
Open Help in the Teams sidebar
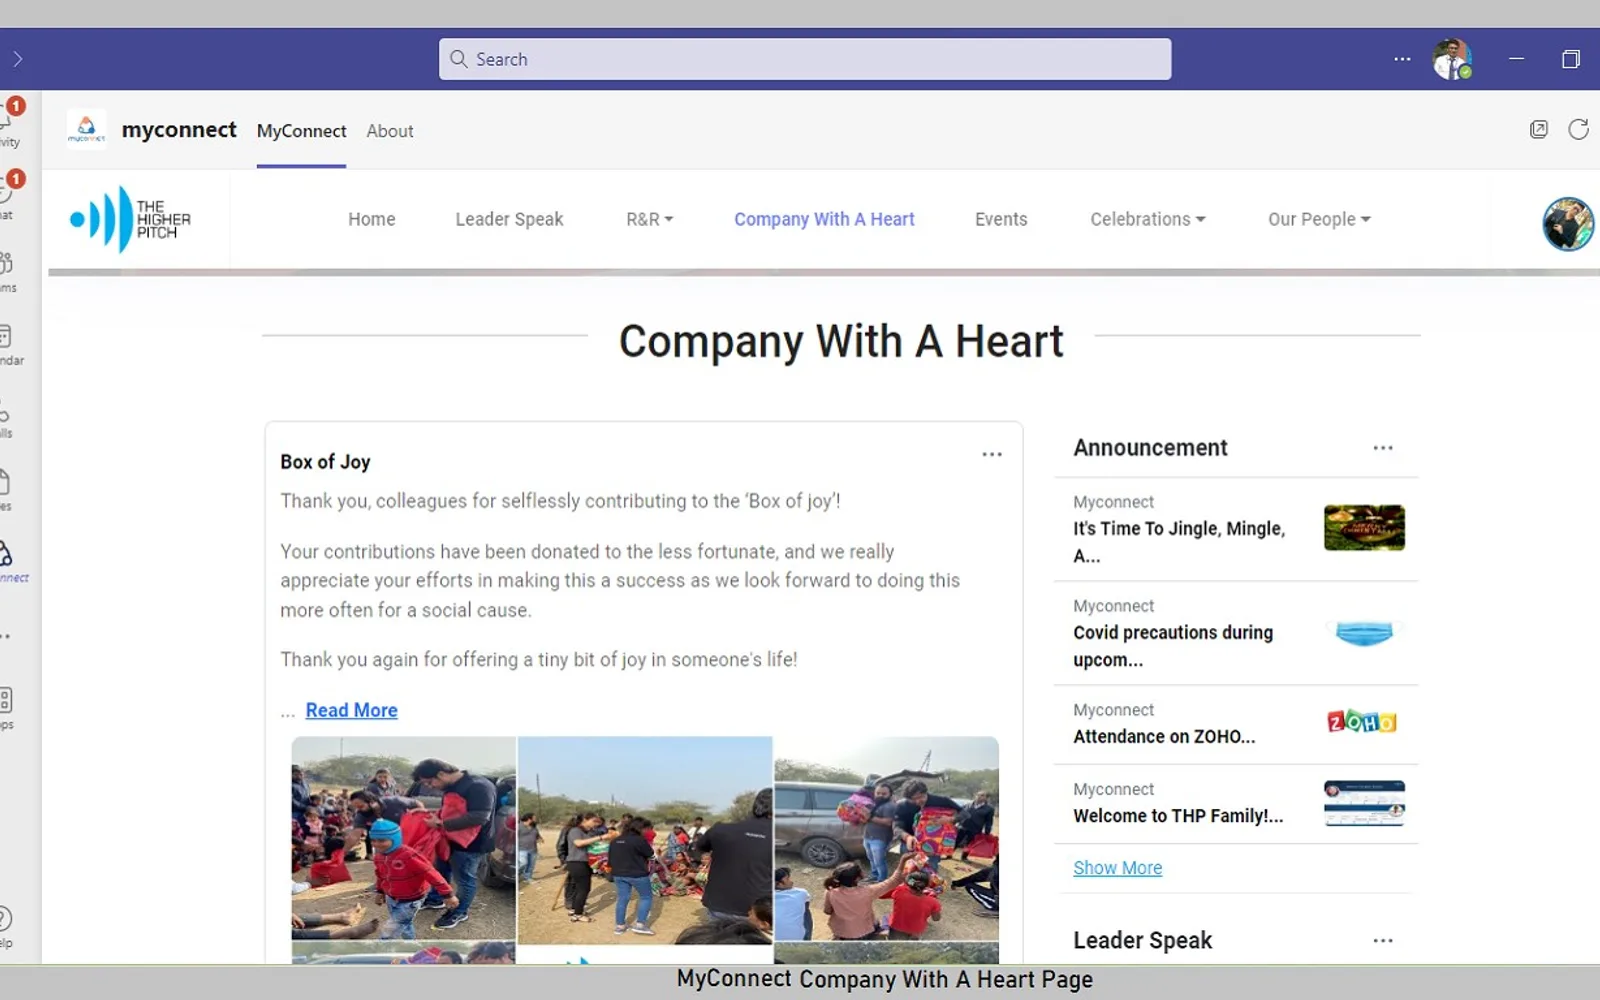coord(6,926)
